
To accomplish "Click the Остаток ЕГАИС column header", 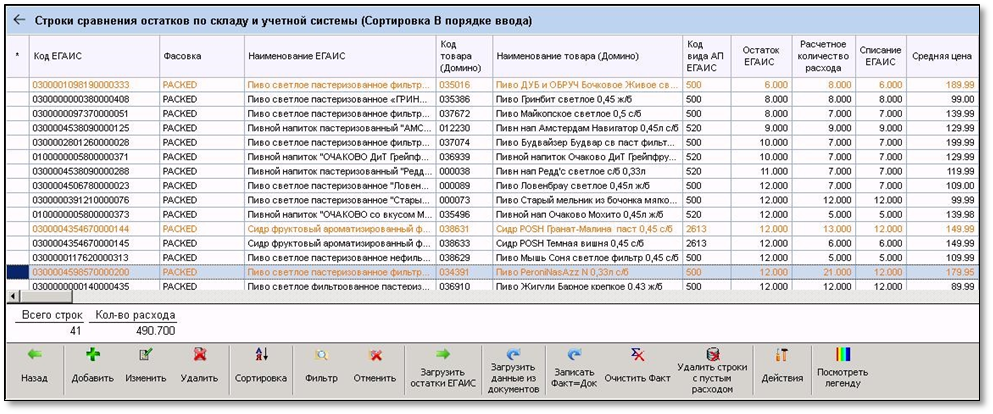I will tap(761, 56).
